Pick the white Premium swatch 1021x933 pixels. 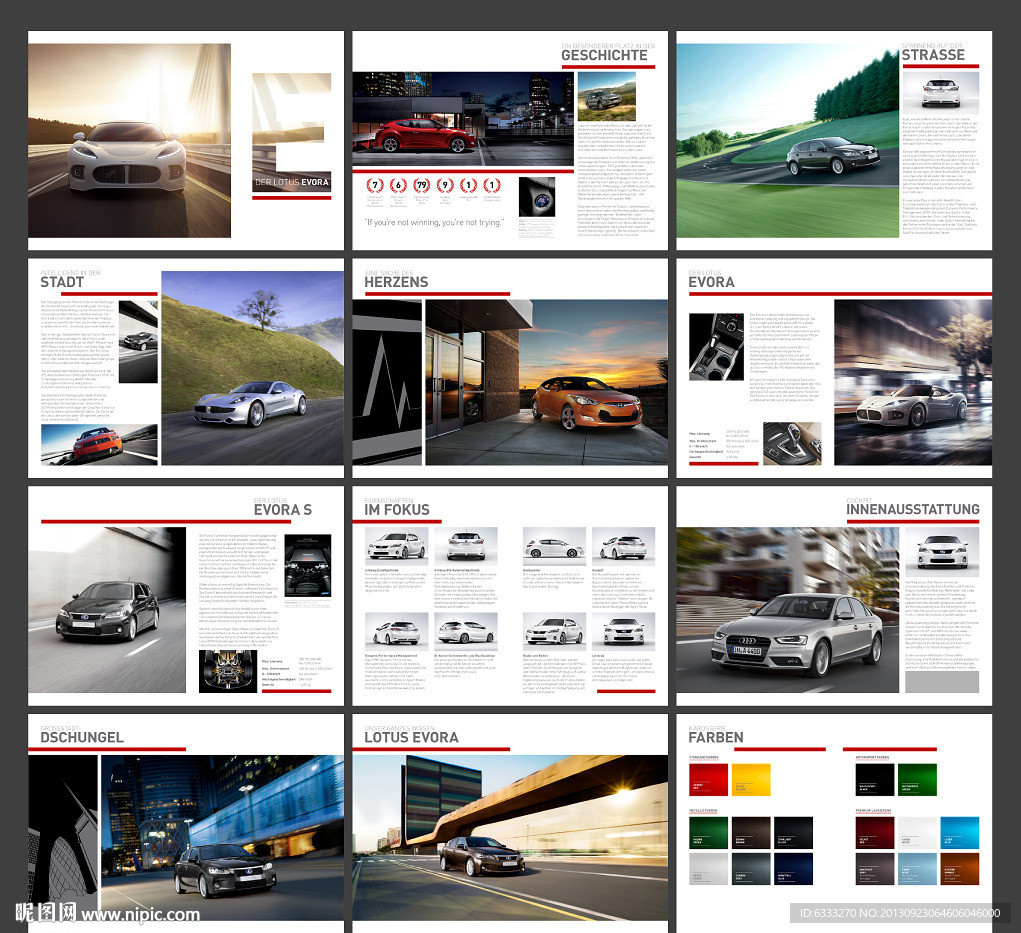click(x=917, y=832)
